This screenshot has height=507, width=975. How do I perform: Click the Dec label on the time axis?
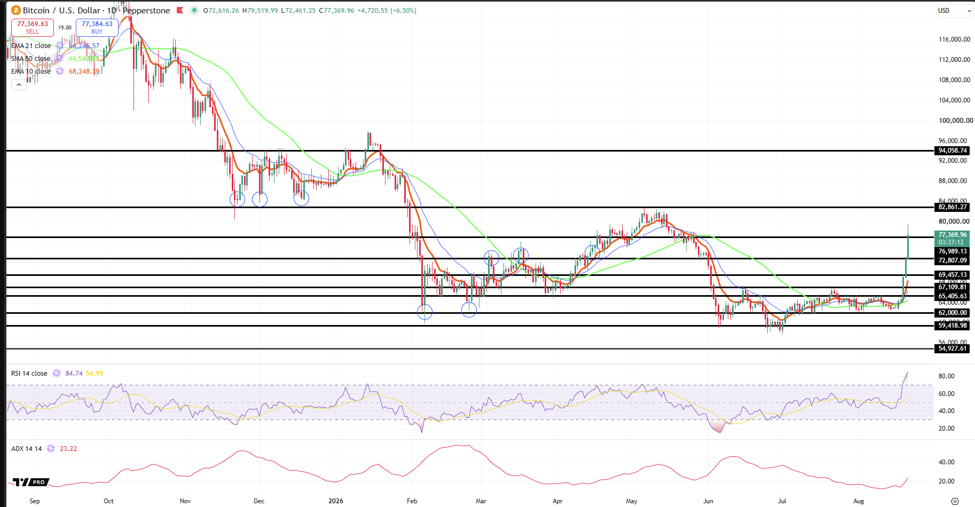pyautogui.click(x=259, y=501)
